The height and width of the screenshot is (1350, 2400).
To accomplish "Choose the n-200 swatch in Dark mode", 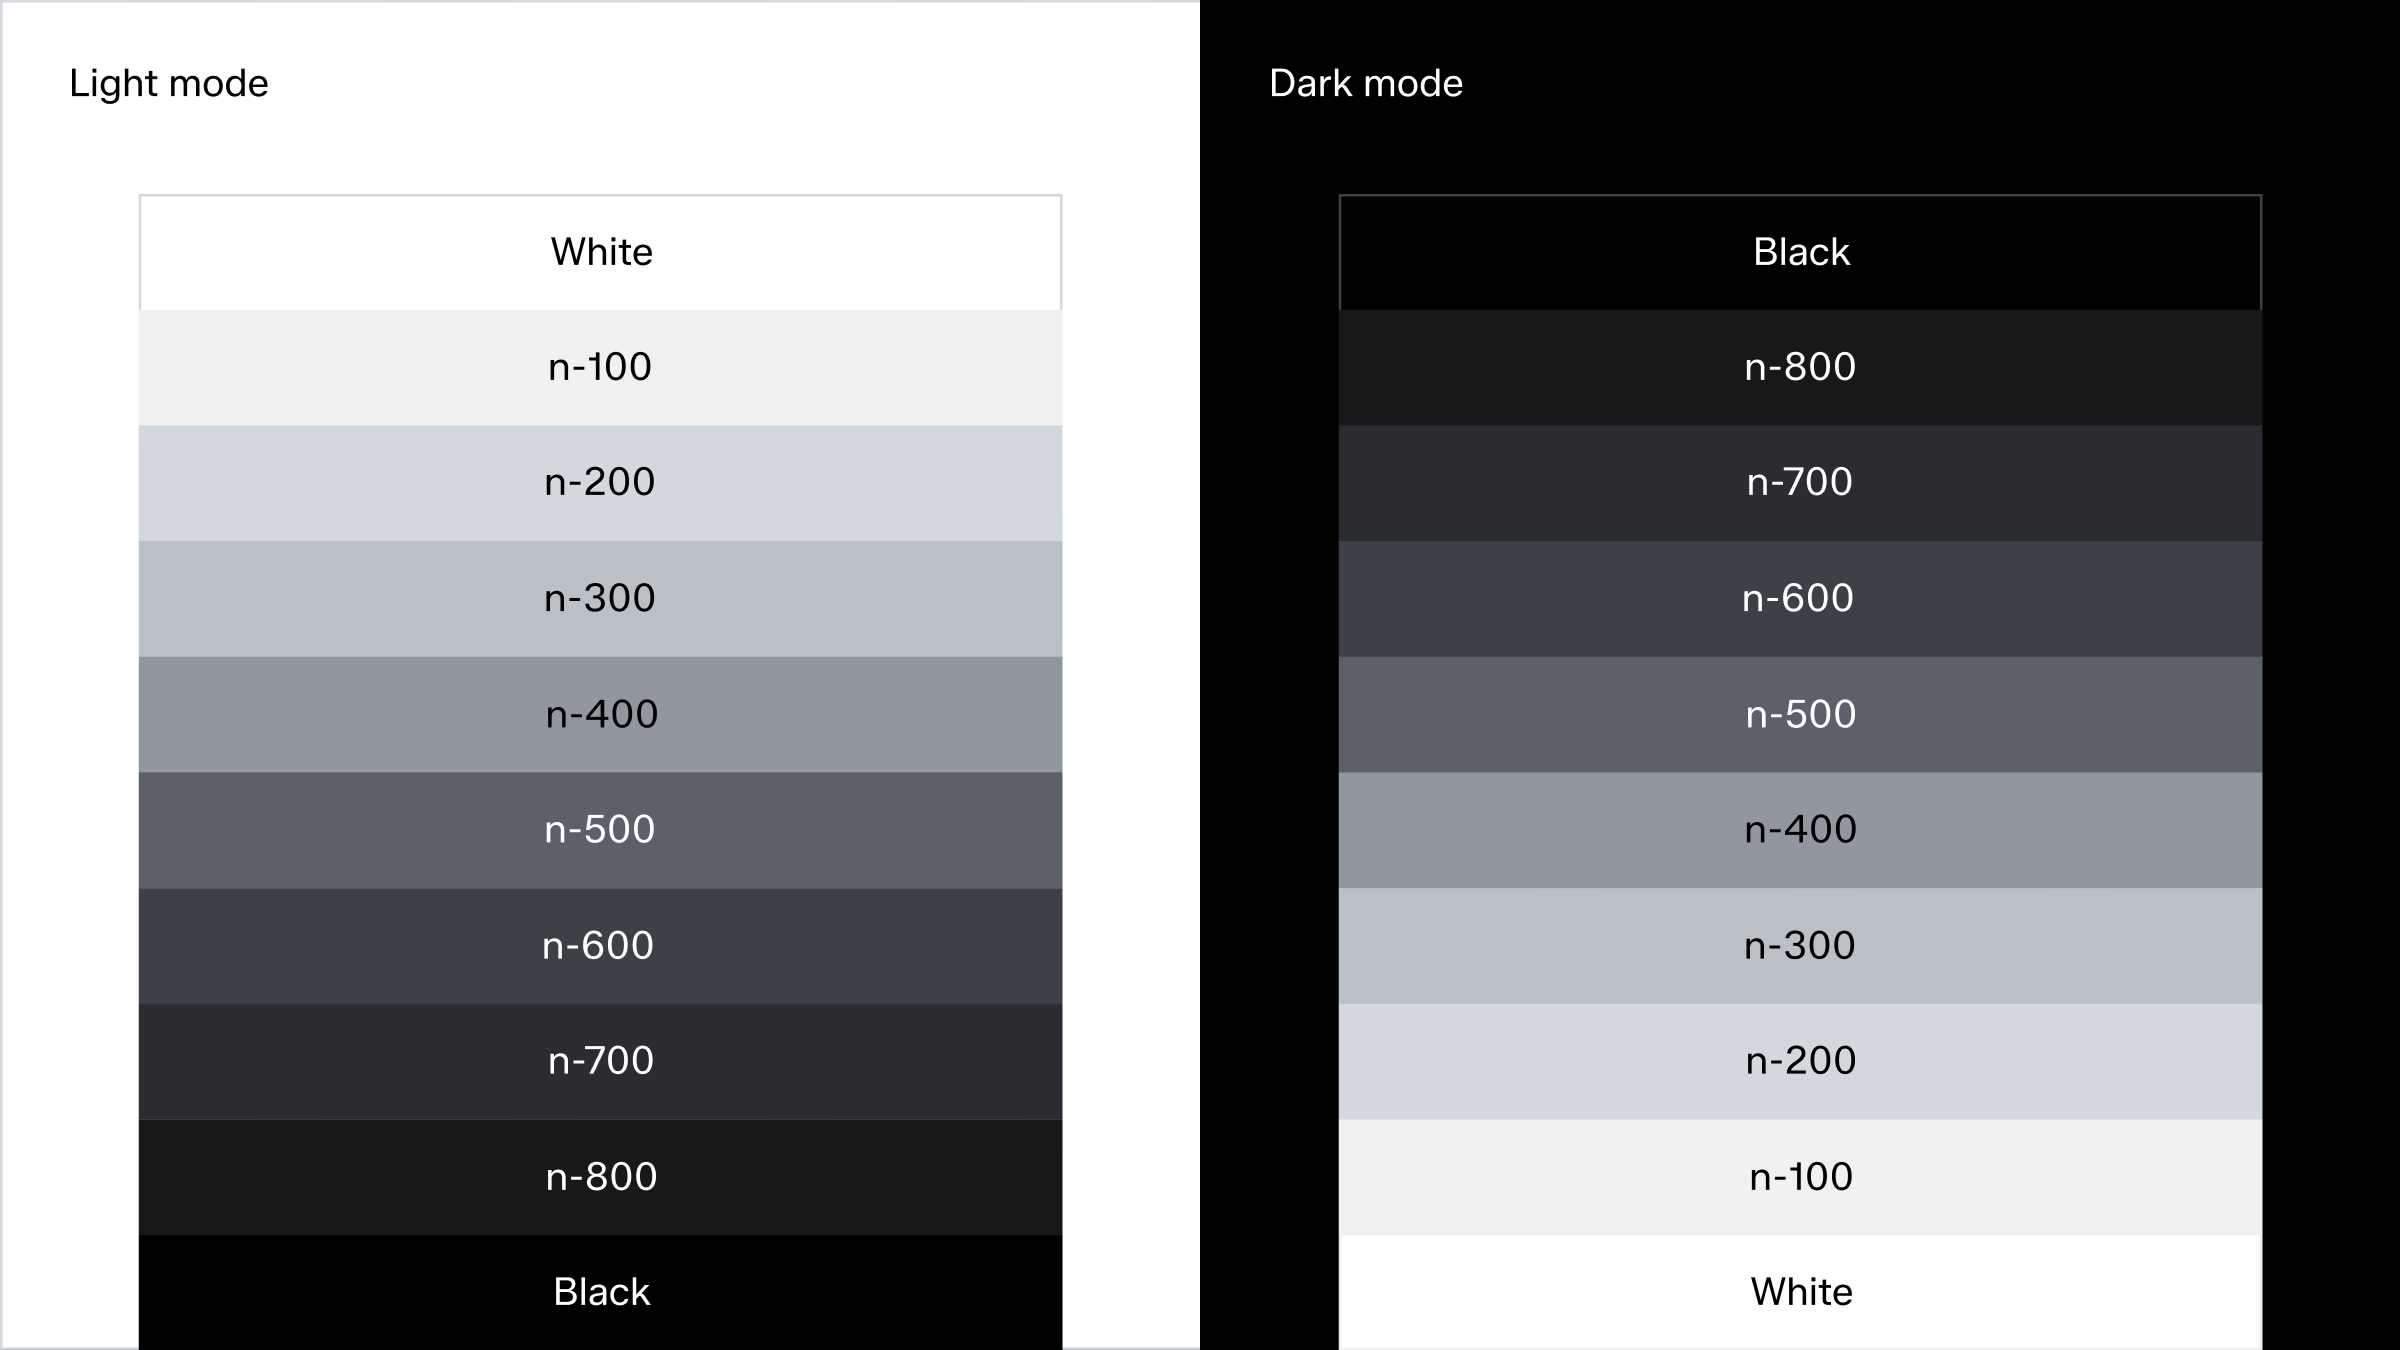I will [1800, 1061].
